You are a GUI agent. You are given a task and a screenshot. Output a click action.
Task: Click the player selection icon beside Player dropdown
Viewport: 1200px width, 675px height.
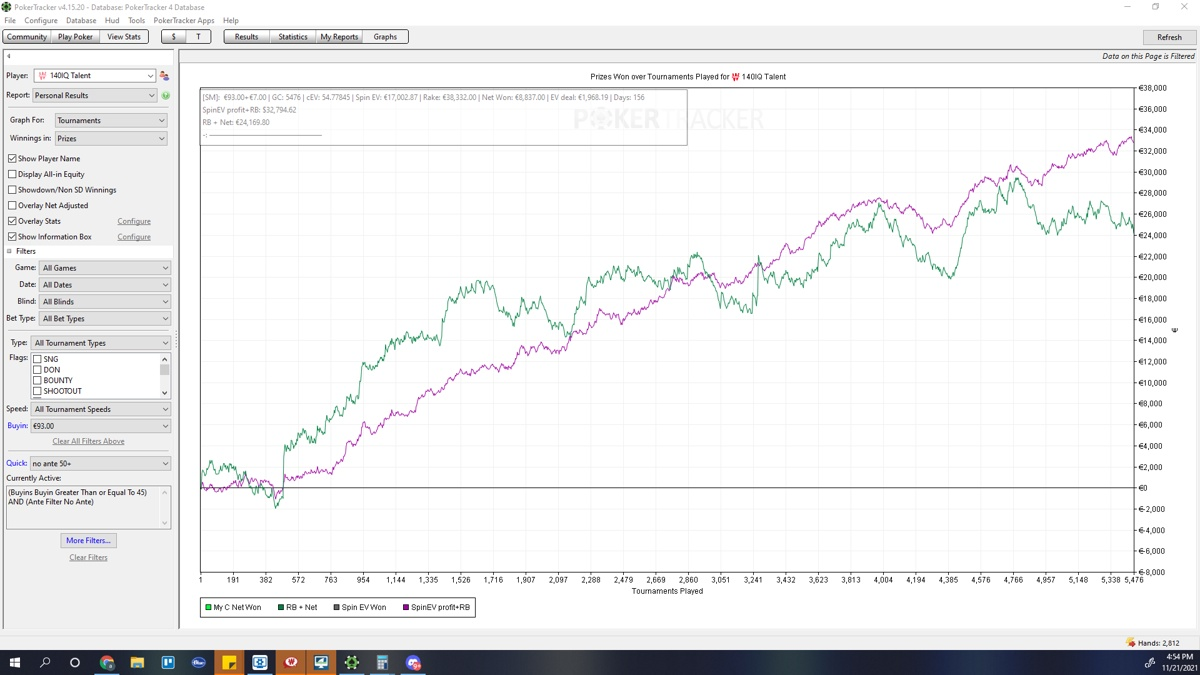tap(164, 76)
